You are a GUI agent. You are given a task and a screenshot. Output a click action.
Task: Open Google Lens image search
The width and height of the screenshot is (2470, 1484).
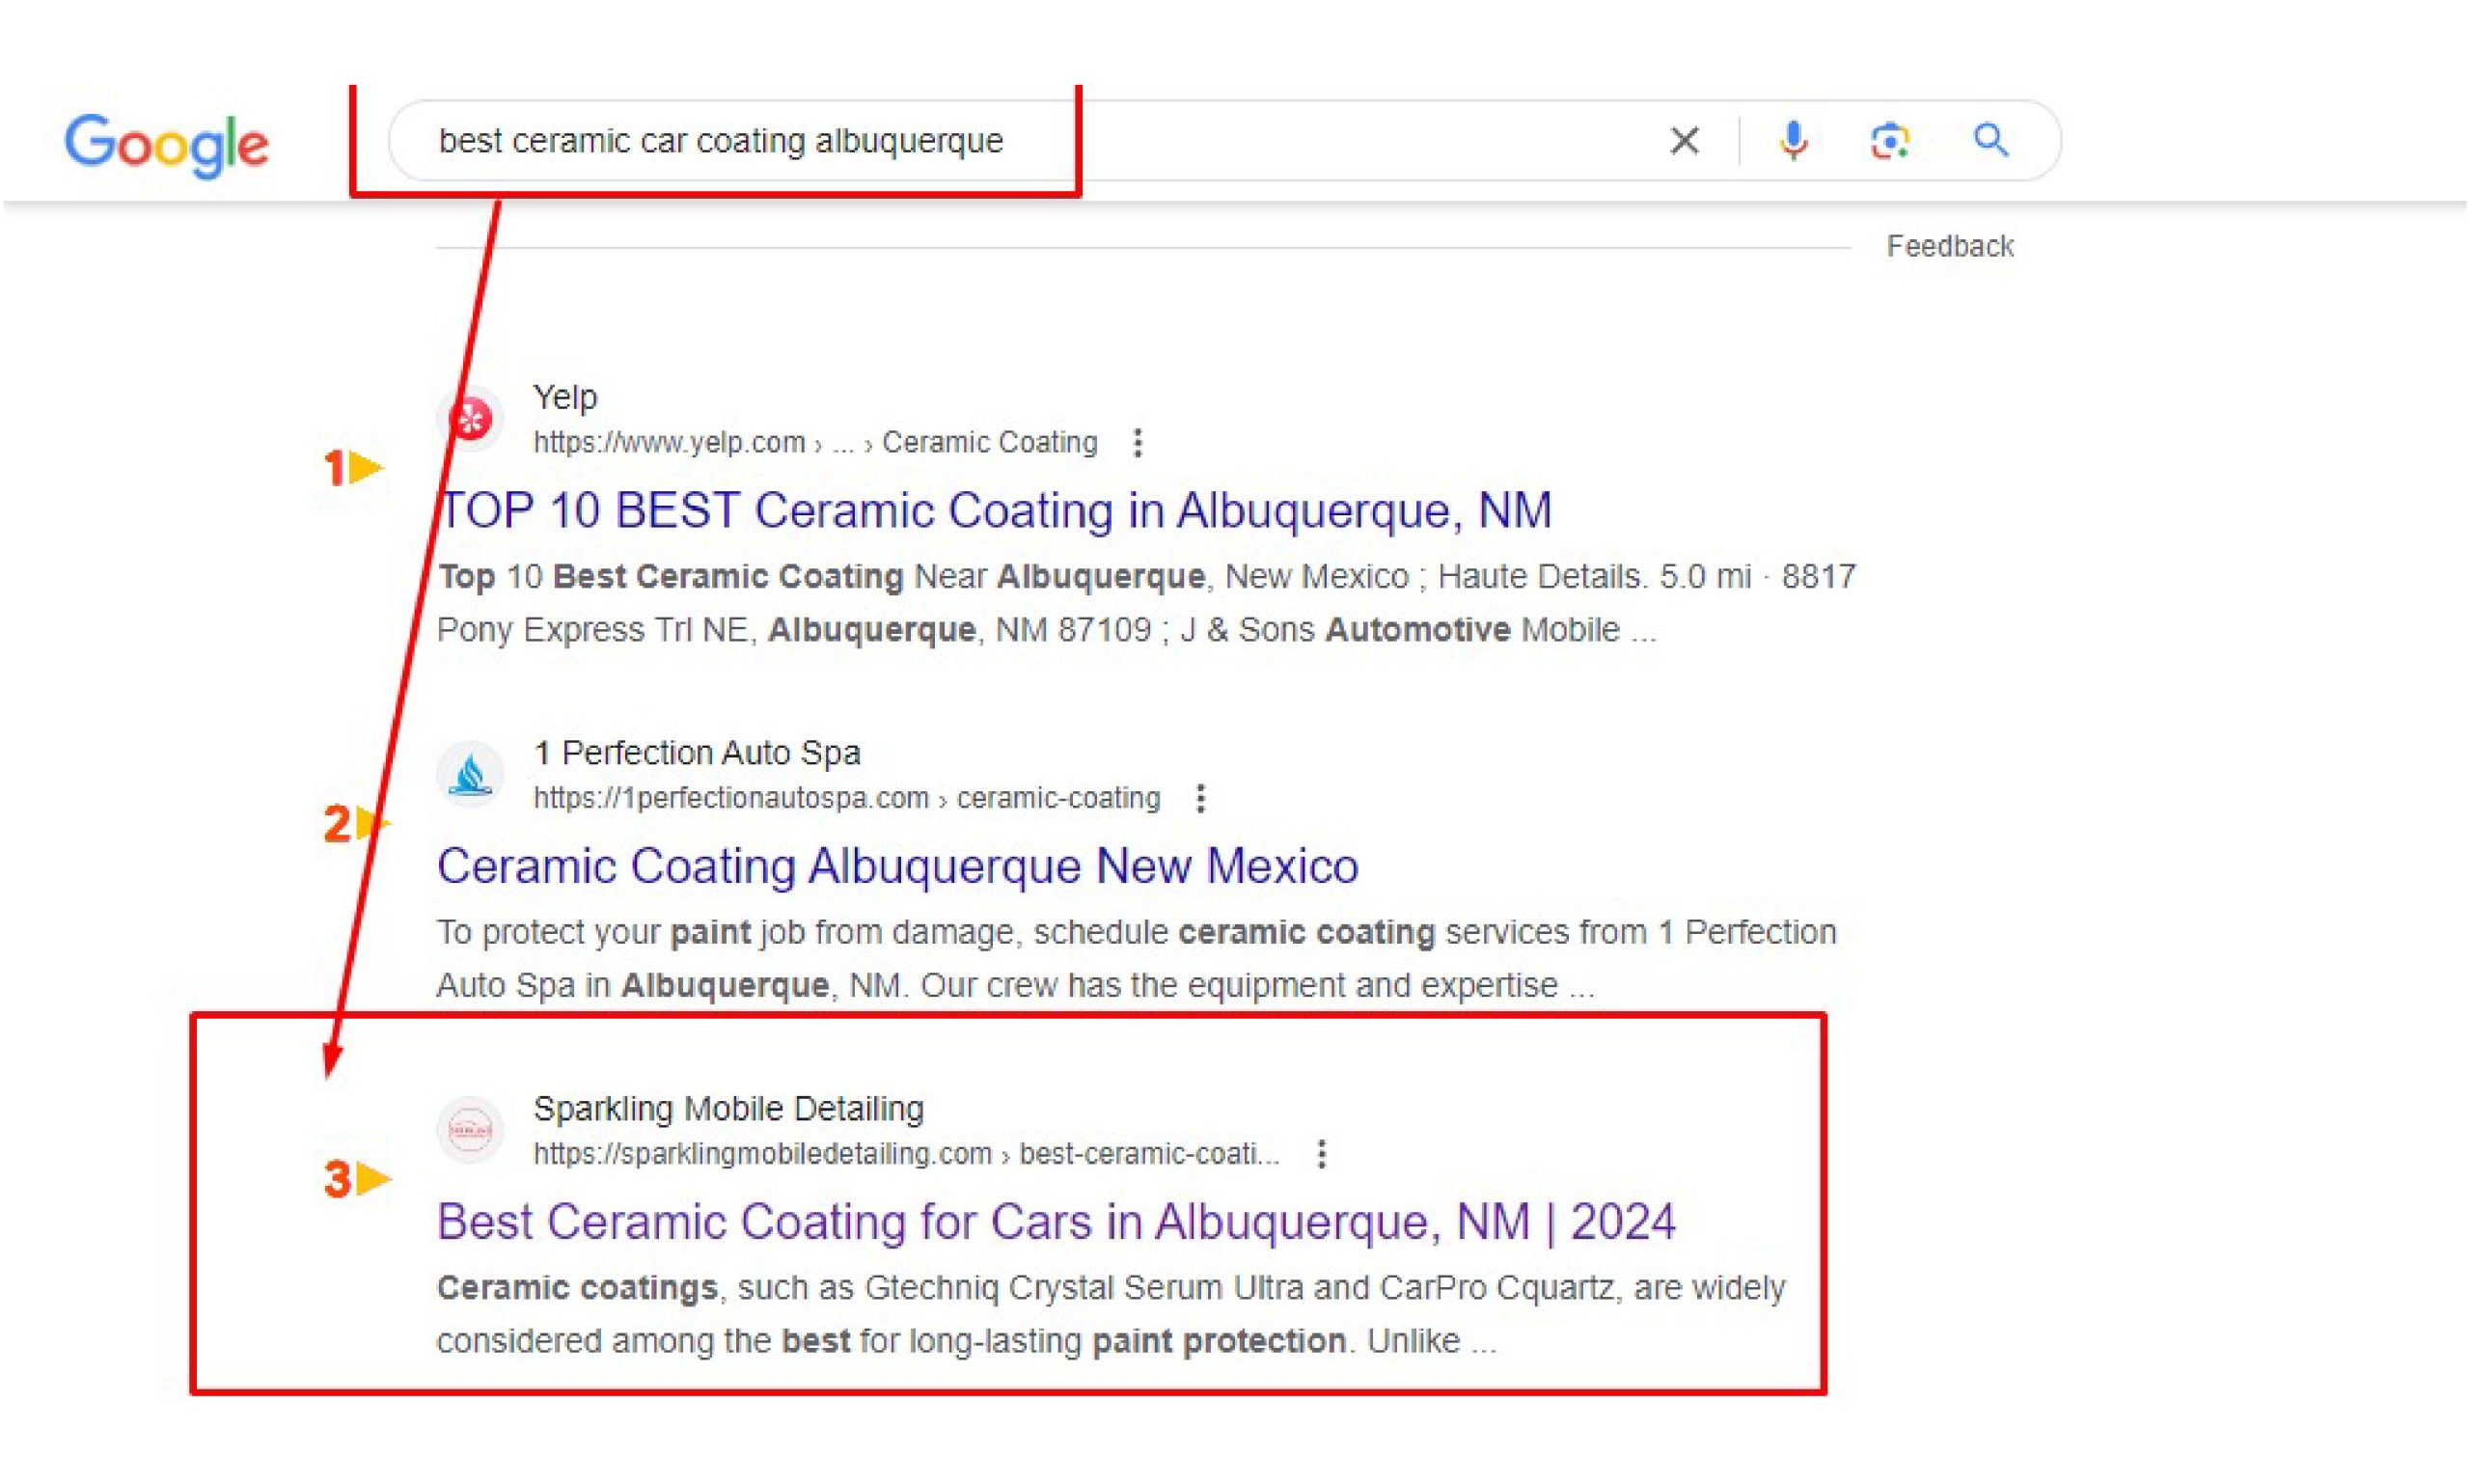pyautogui.click(x=1890, y=141)
